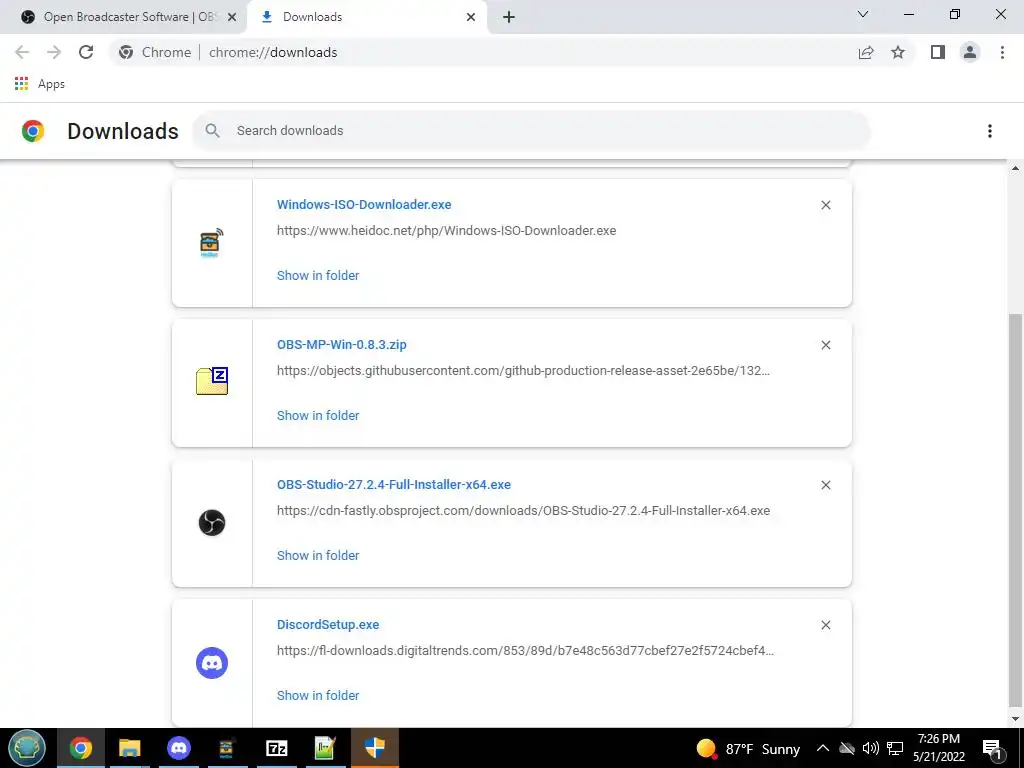
Task: Open File Explorer from the taskbar
Action: [x=130, y=748]
